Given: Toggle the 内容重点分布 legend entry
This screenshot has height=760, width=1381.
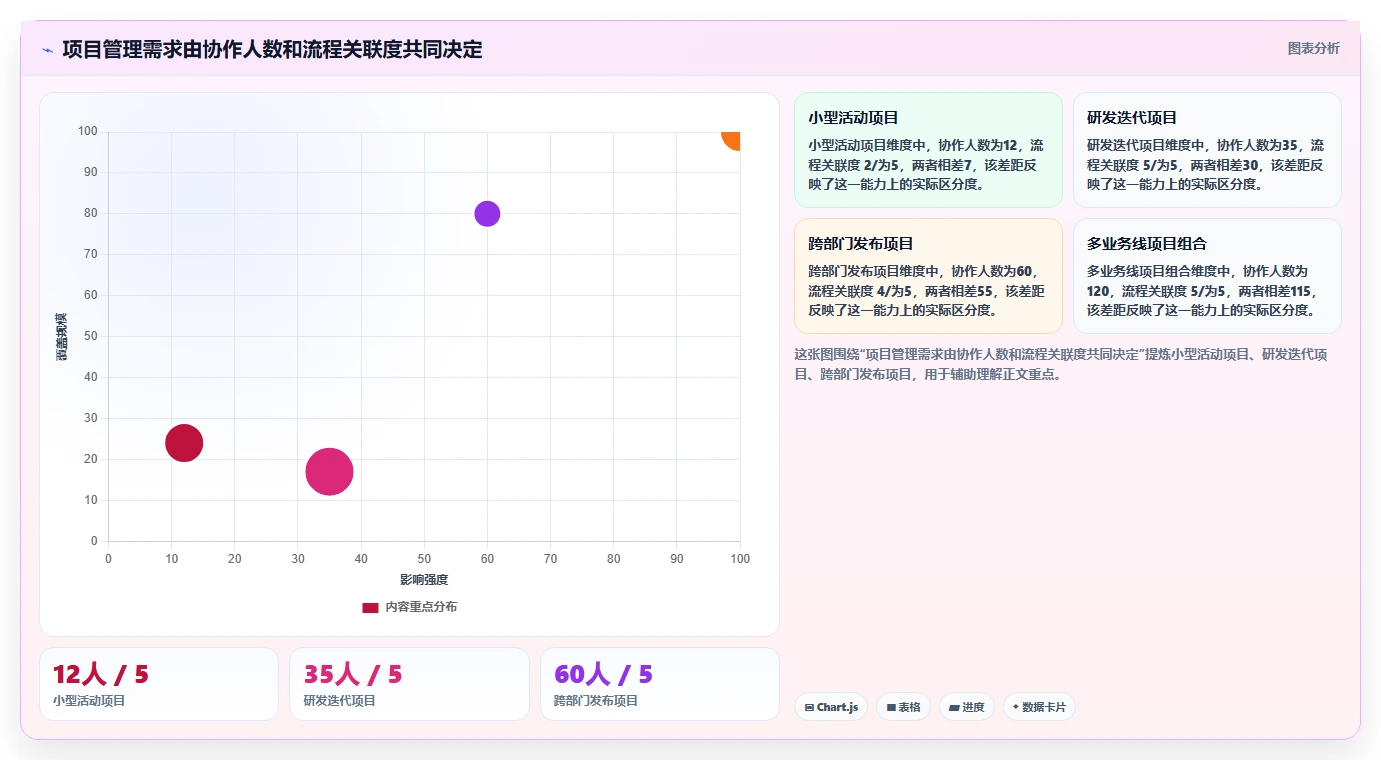Looking at the screenshot, I should [x=410, y=607].
